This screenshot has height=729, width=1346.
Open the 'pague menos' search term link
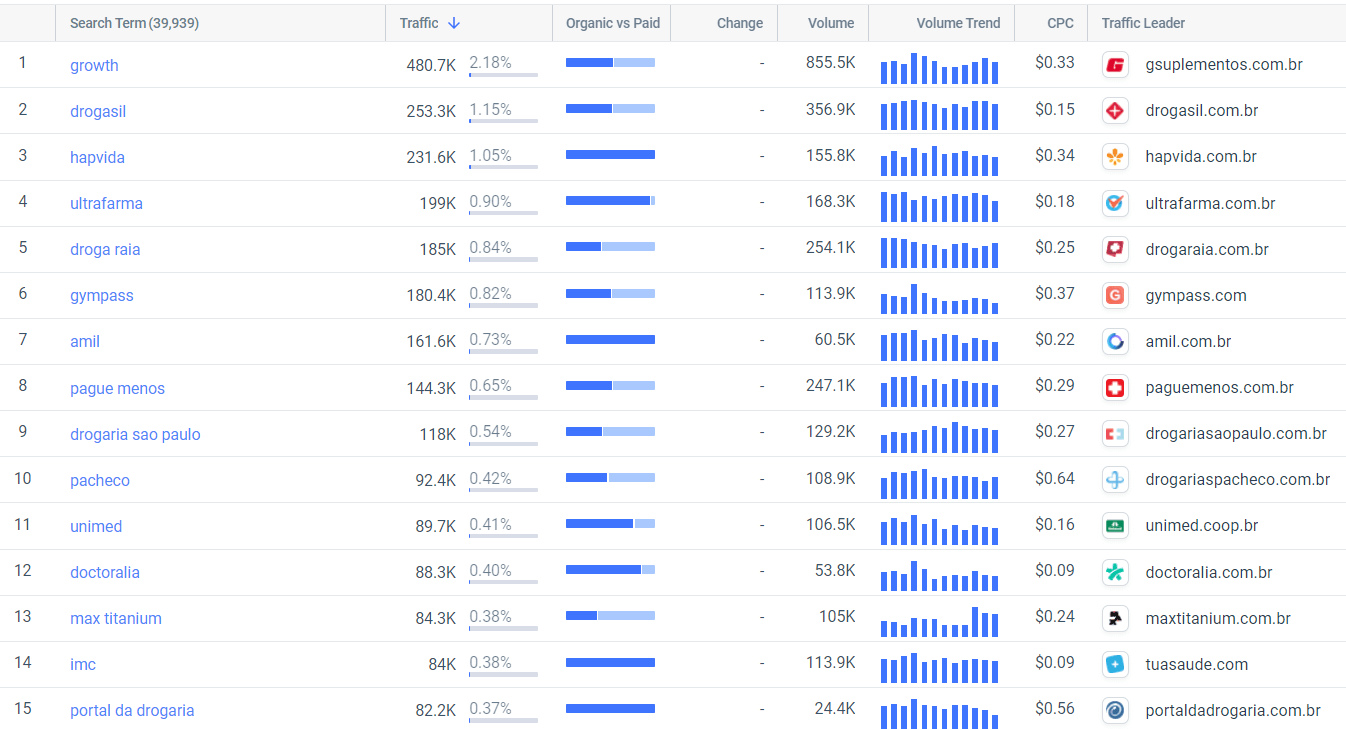(x=117, y=388)
